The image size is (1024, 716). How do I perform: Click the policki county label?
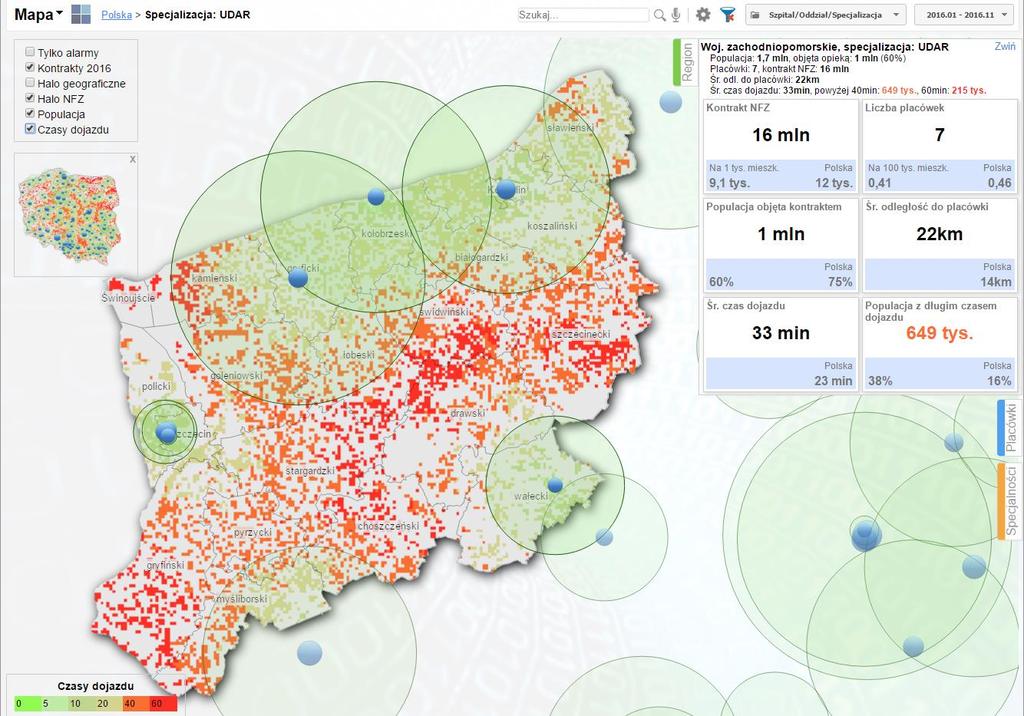156,387
